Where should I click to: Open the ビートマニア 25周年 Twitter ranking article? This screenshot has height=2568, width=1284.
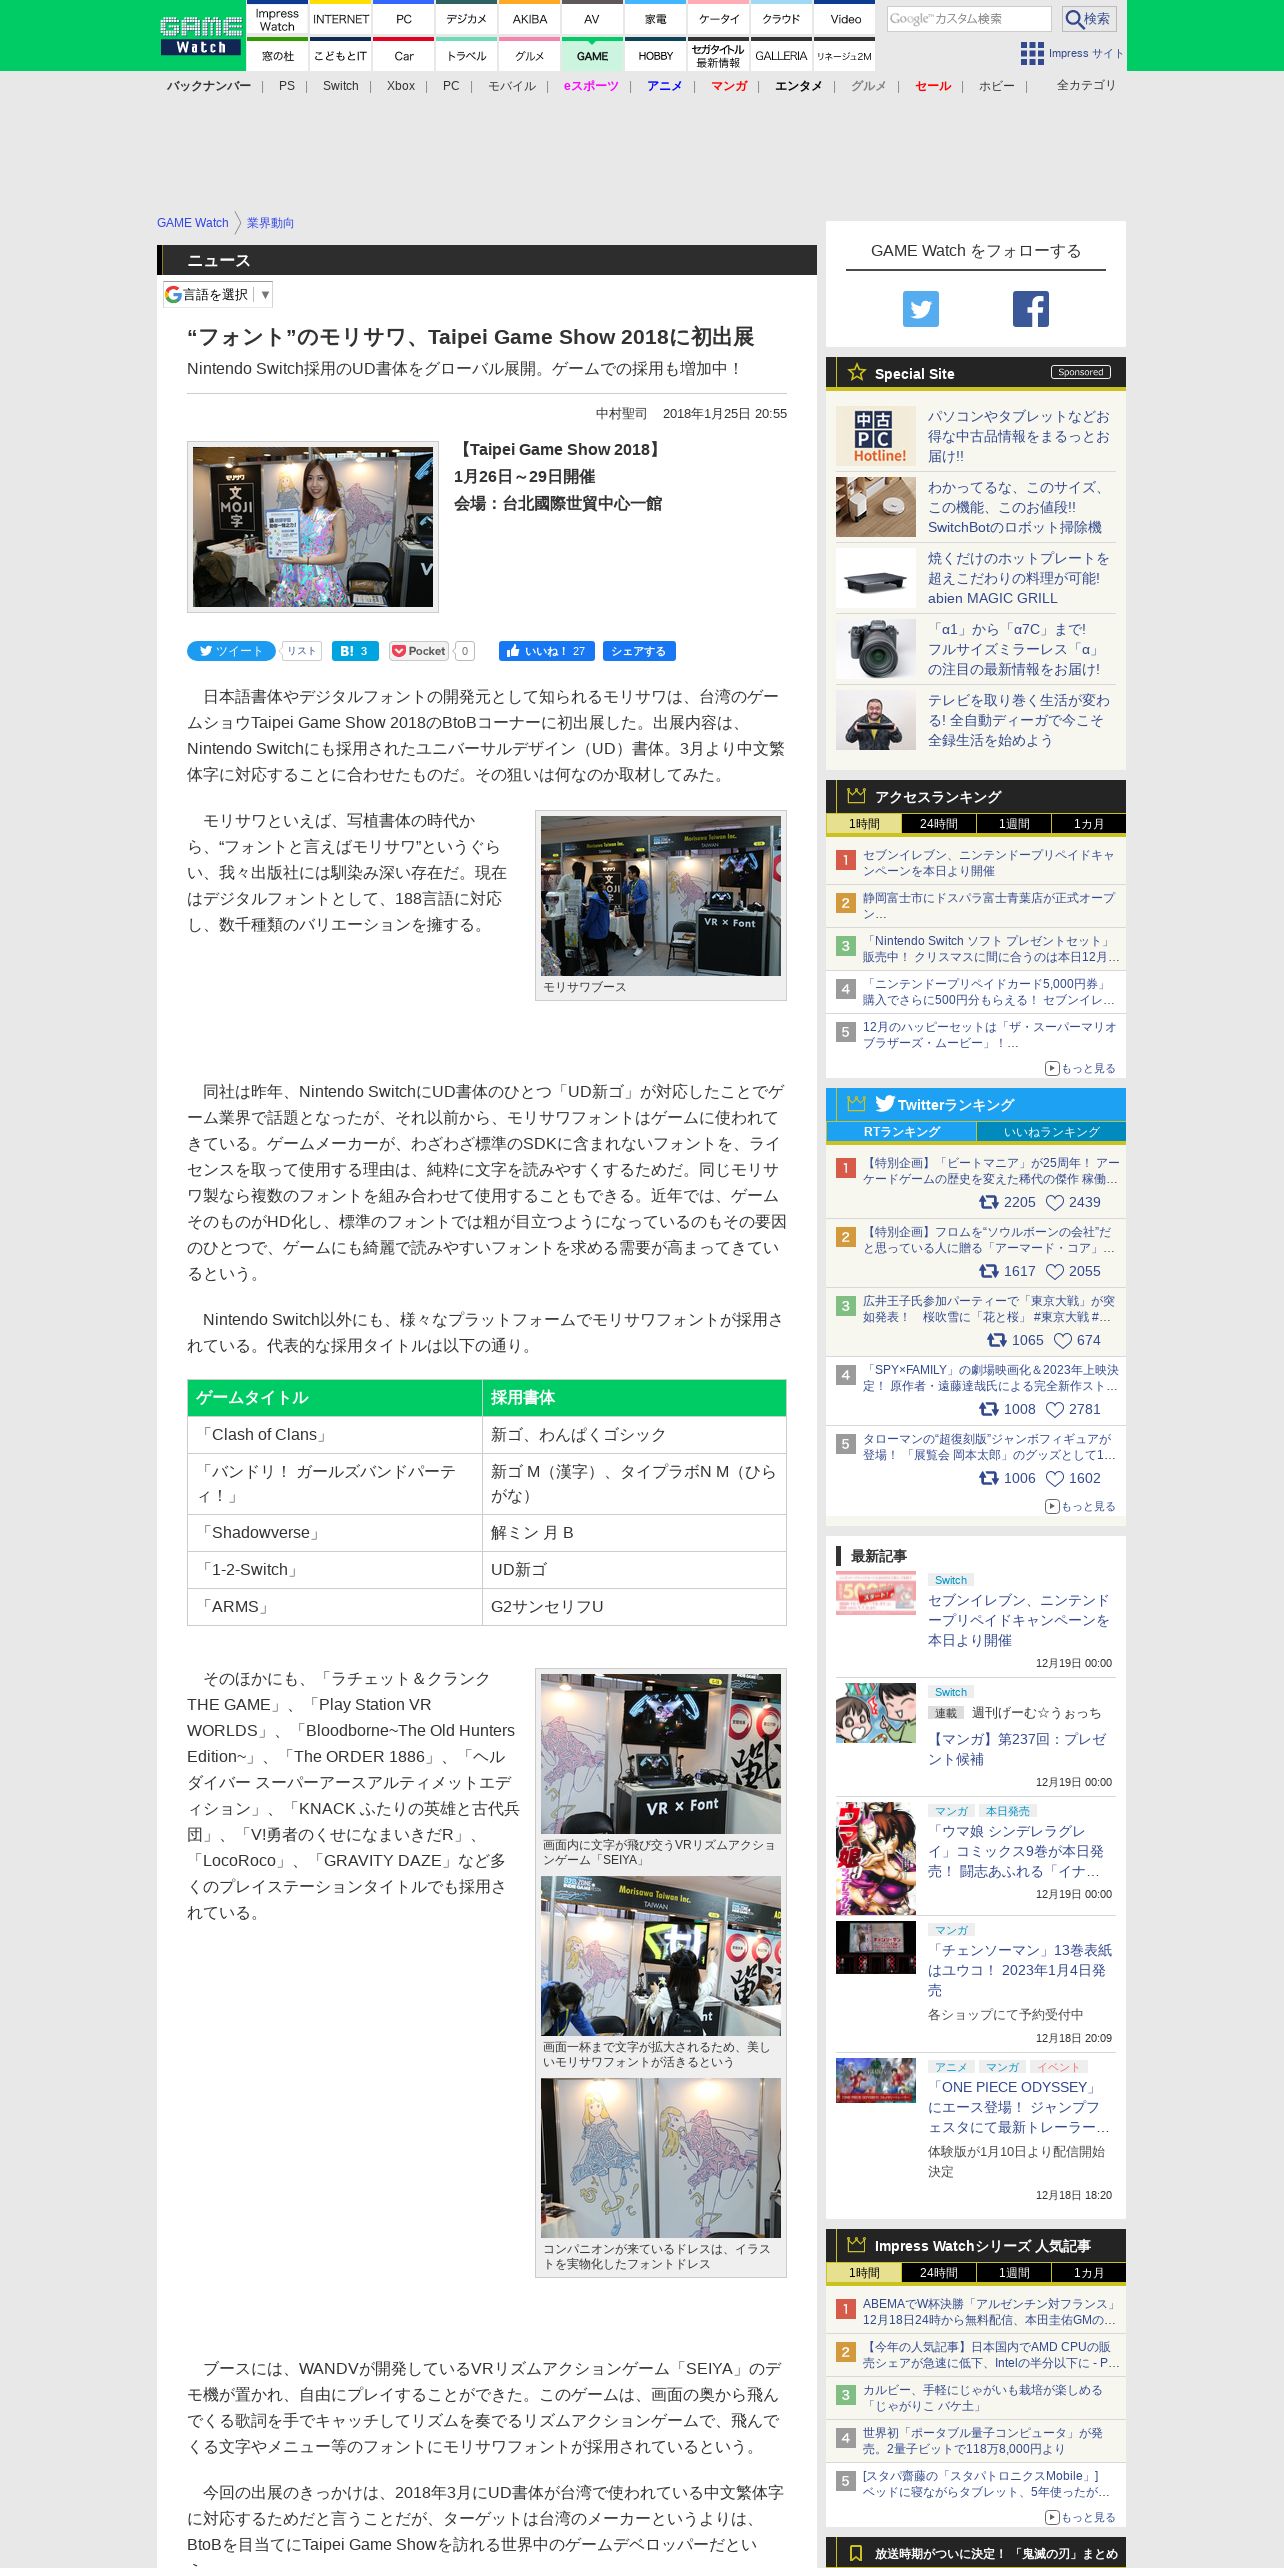pyautogui.click(x=991, y=1171)
